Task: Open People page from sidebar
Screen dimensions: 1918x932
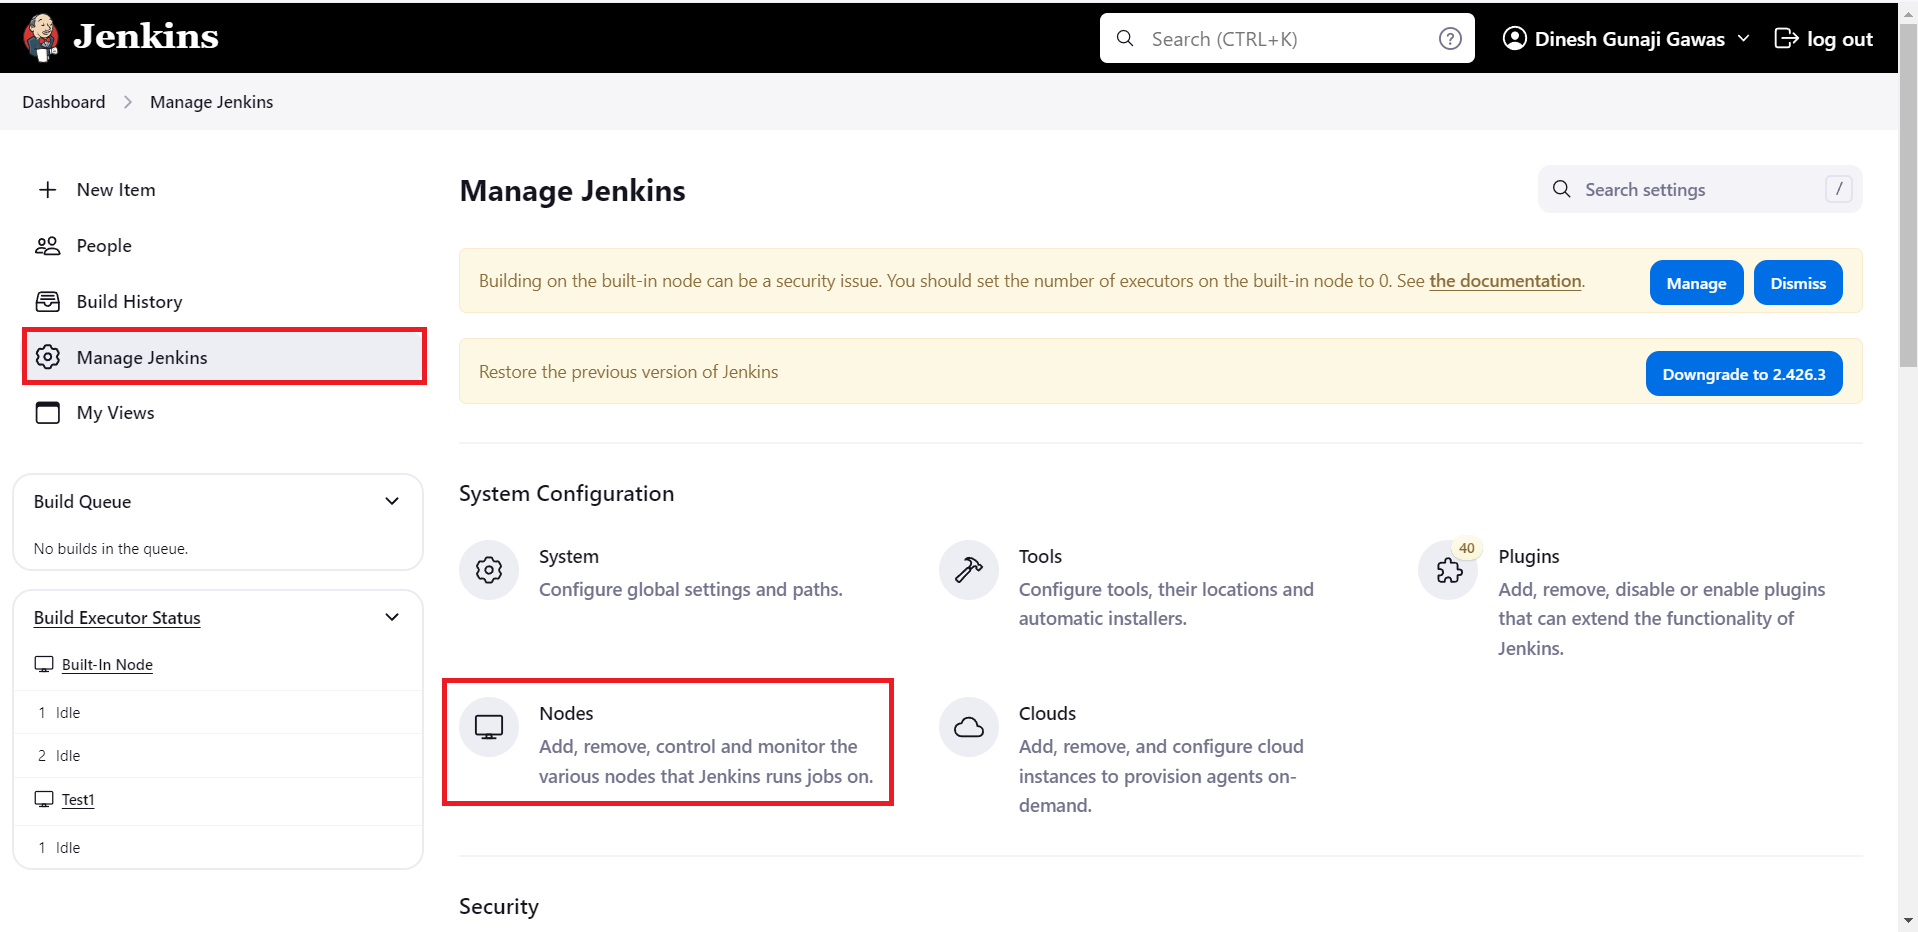Action: point(224,246)
